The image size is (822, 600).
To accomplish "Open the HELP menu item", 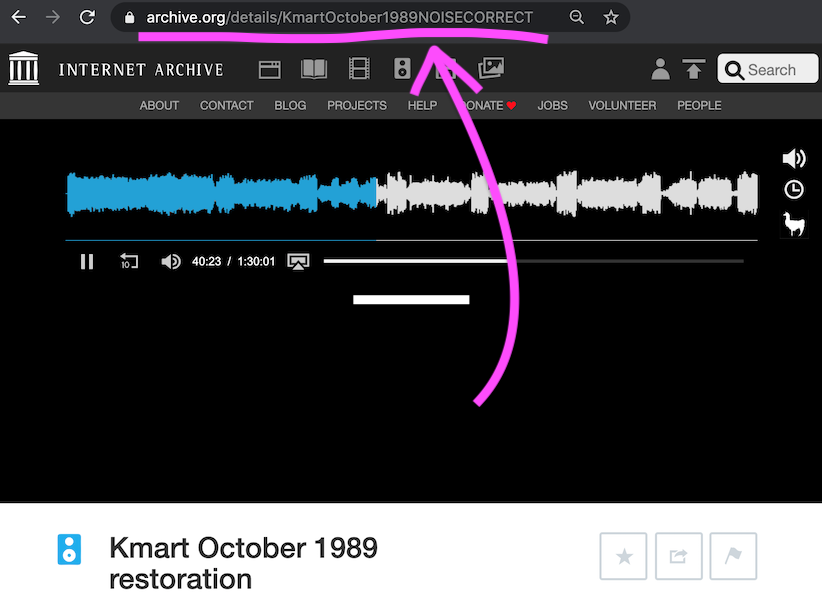I will pos(422,106).
